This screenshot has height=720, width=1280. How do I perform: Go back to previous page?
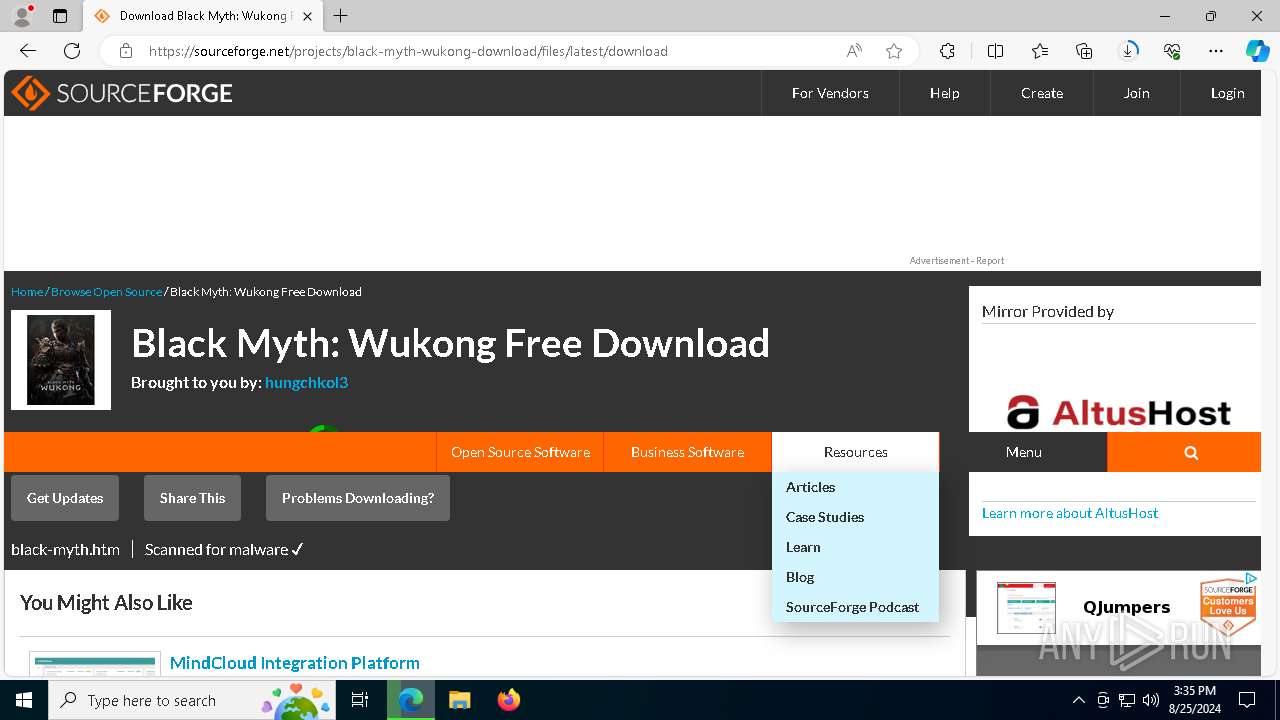(28, 51)
